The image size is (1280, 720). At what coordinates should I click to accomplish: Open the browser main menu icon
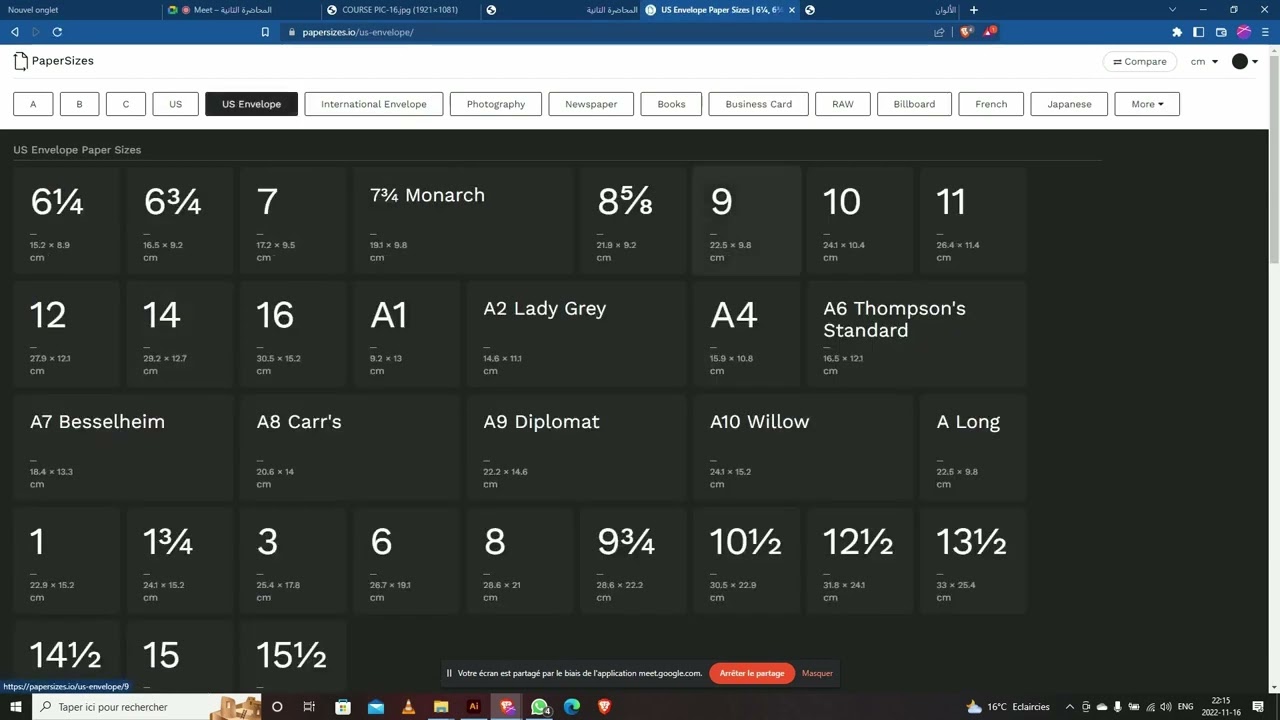pos(1266,32)
